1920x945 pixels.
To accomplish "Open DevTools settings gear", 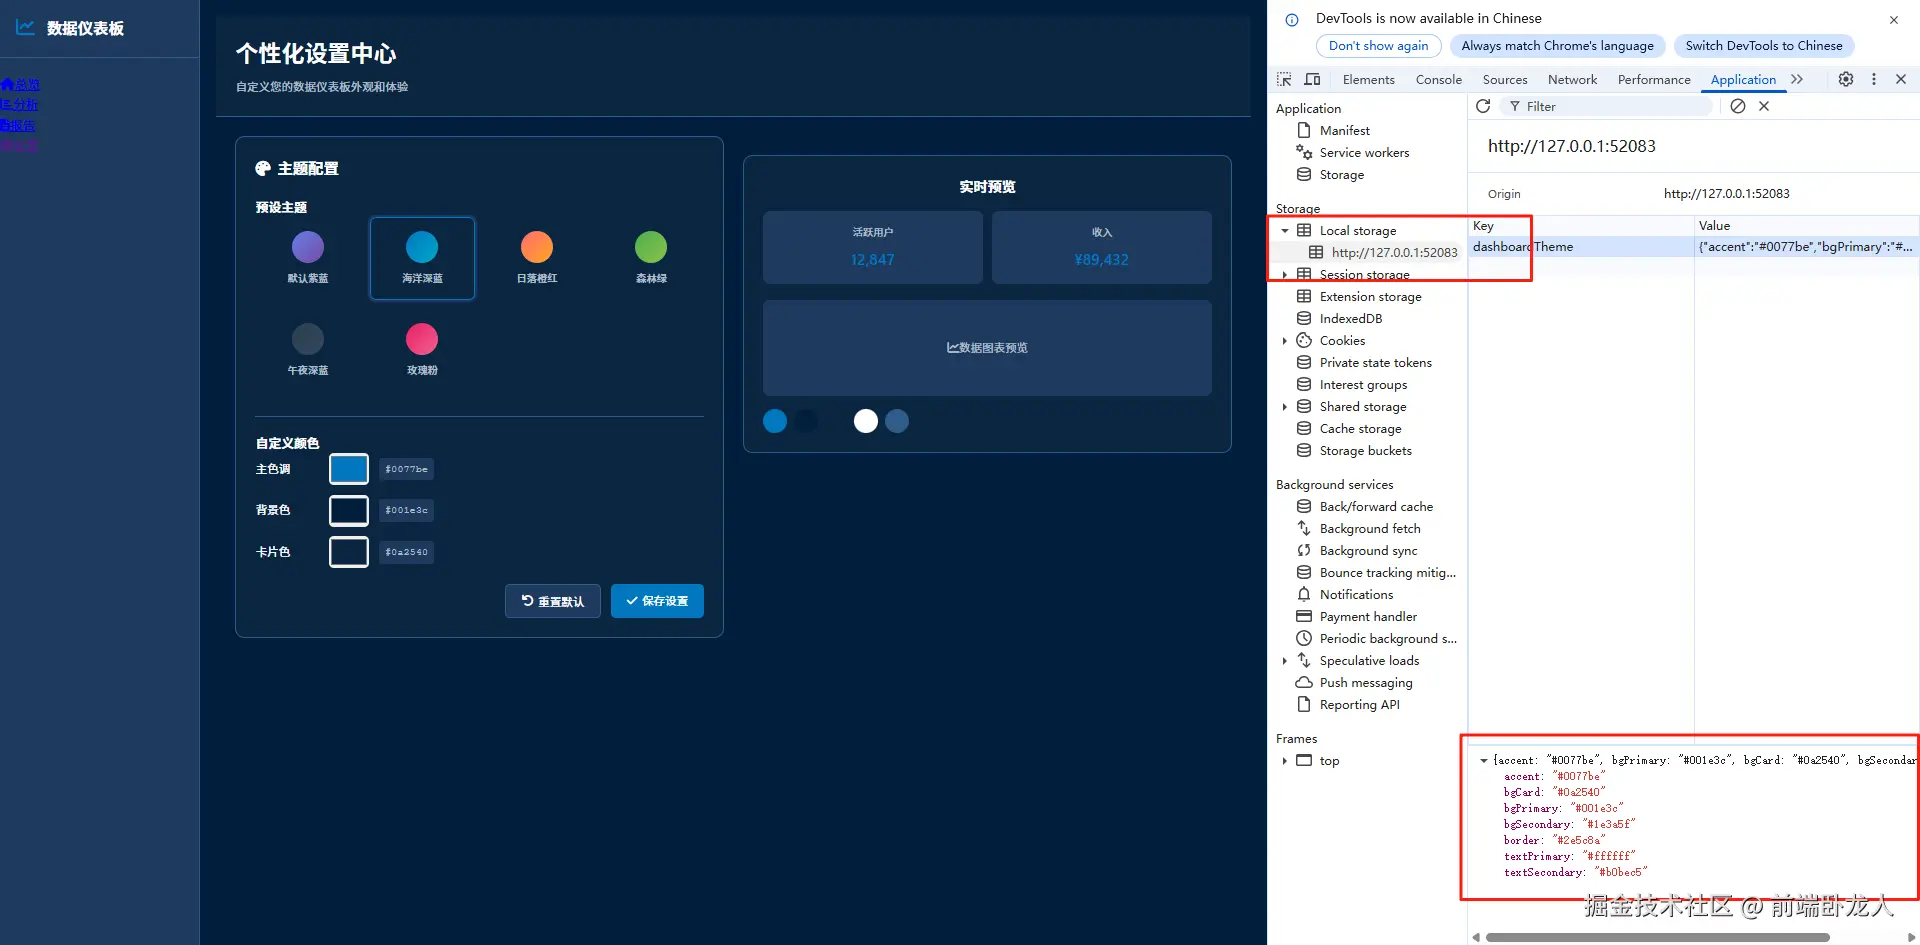I will (x=1846, y=79).
